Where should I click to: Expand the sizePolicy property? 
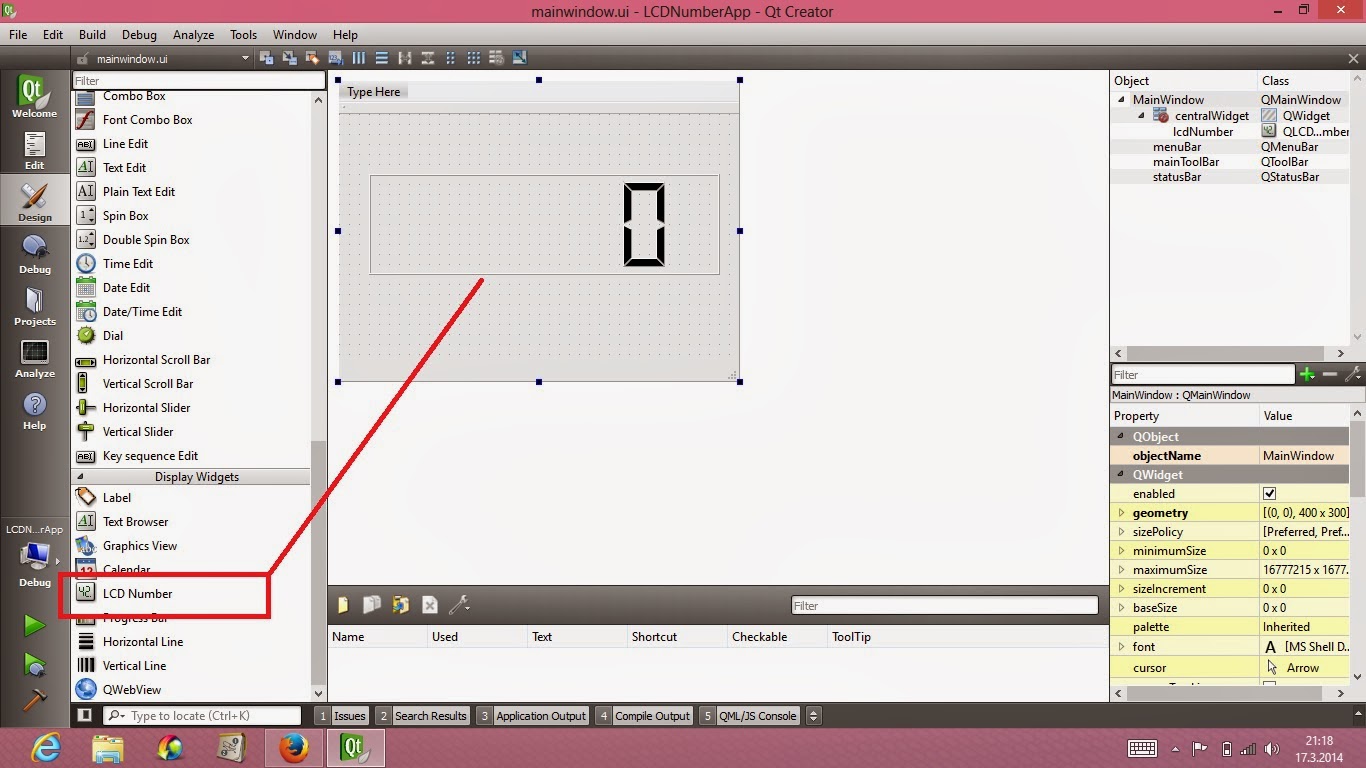point(1122,532)
